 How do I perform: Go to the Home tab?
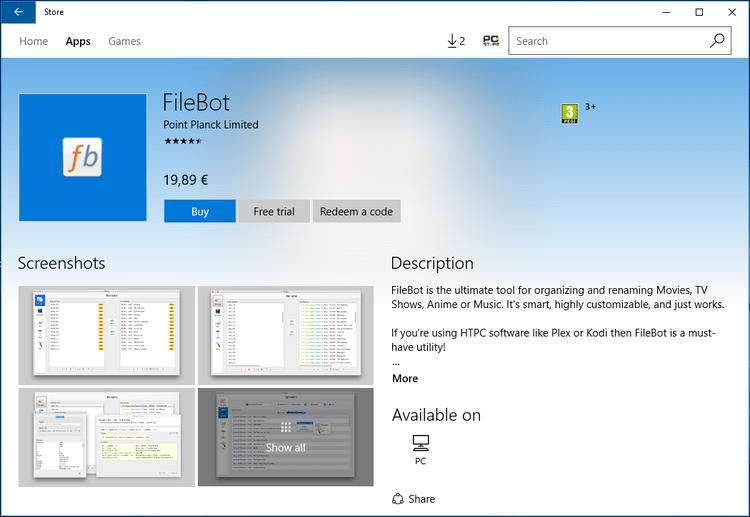click(33, 41)
